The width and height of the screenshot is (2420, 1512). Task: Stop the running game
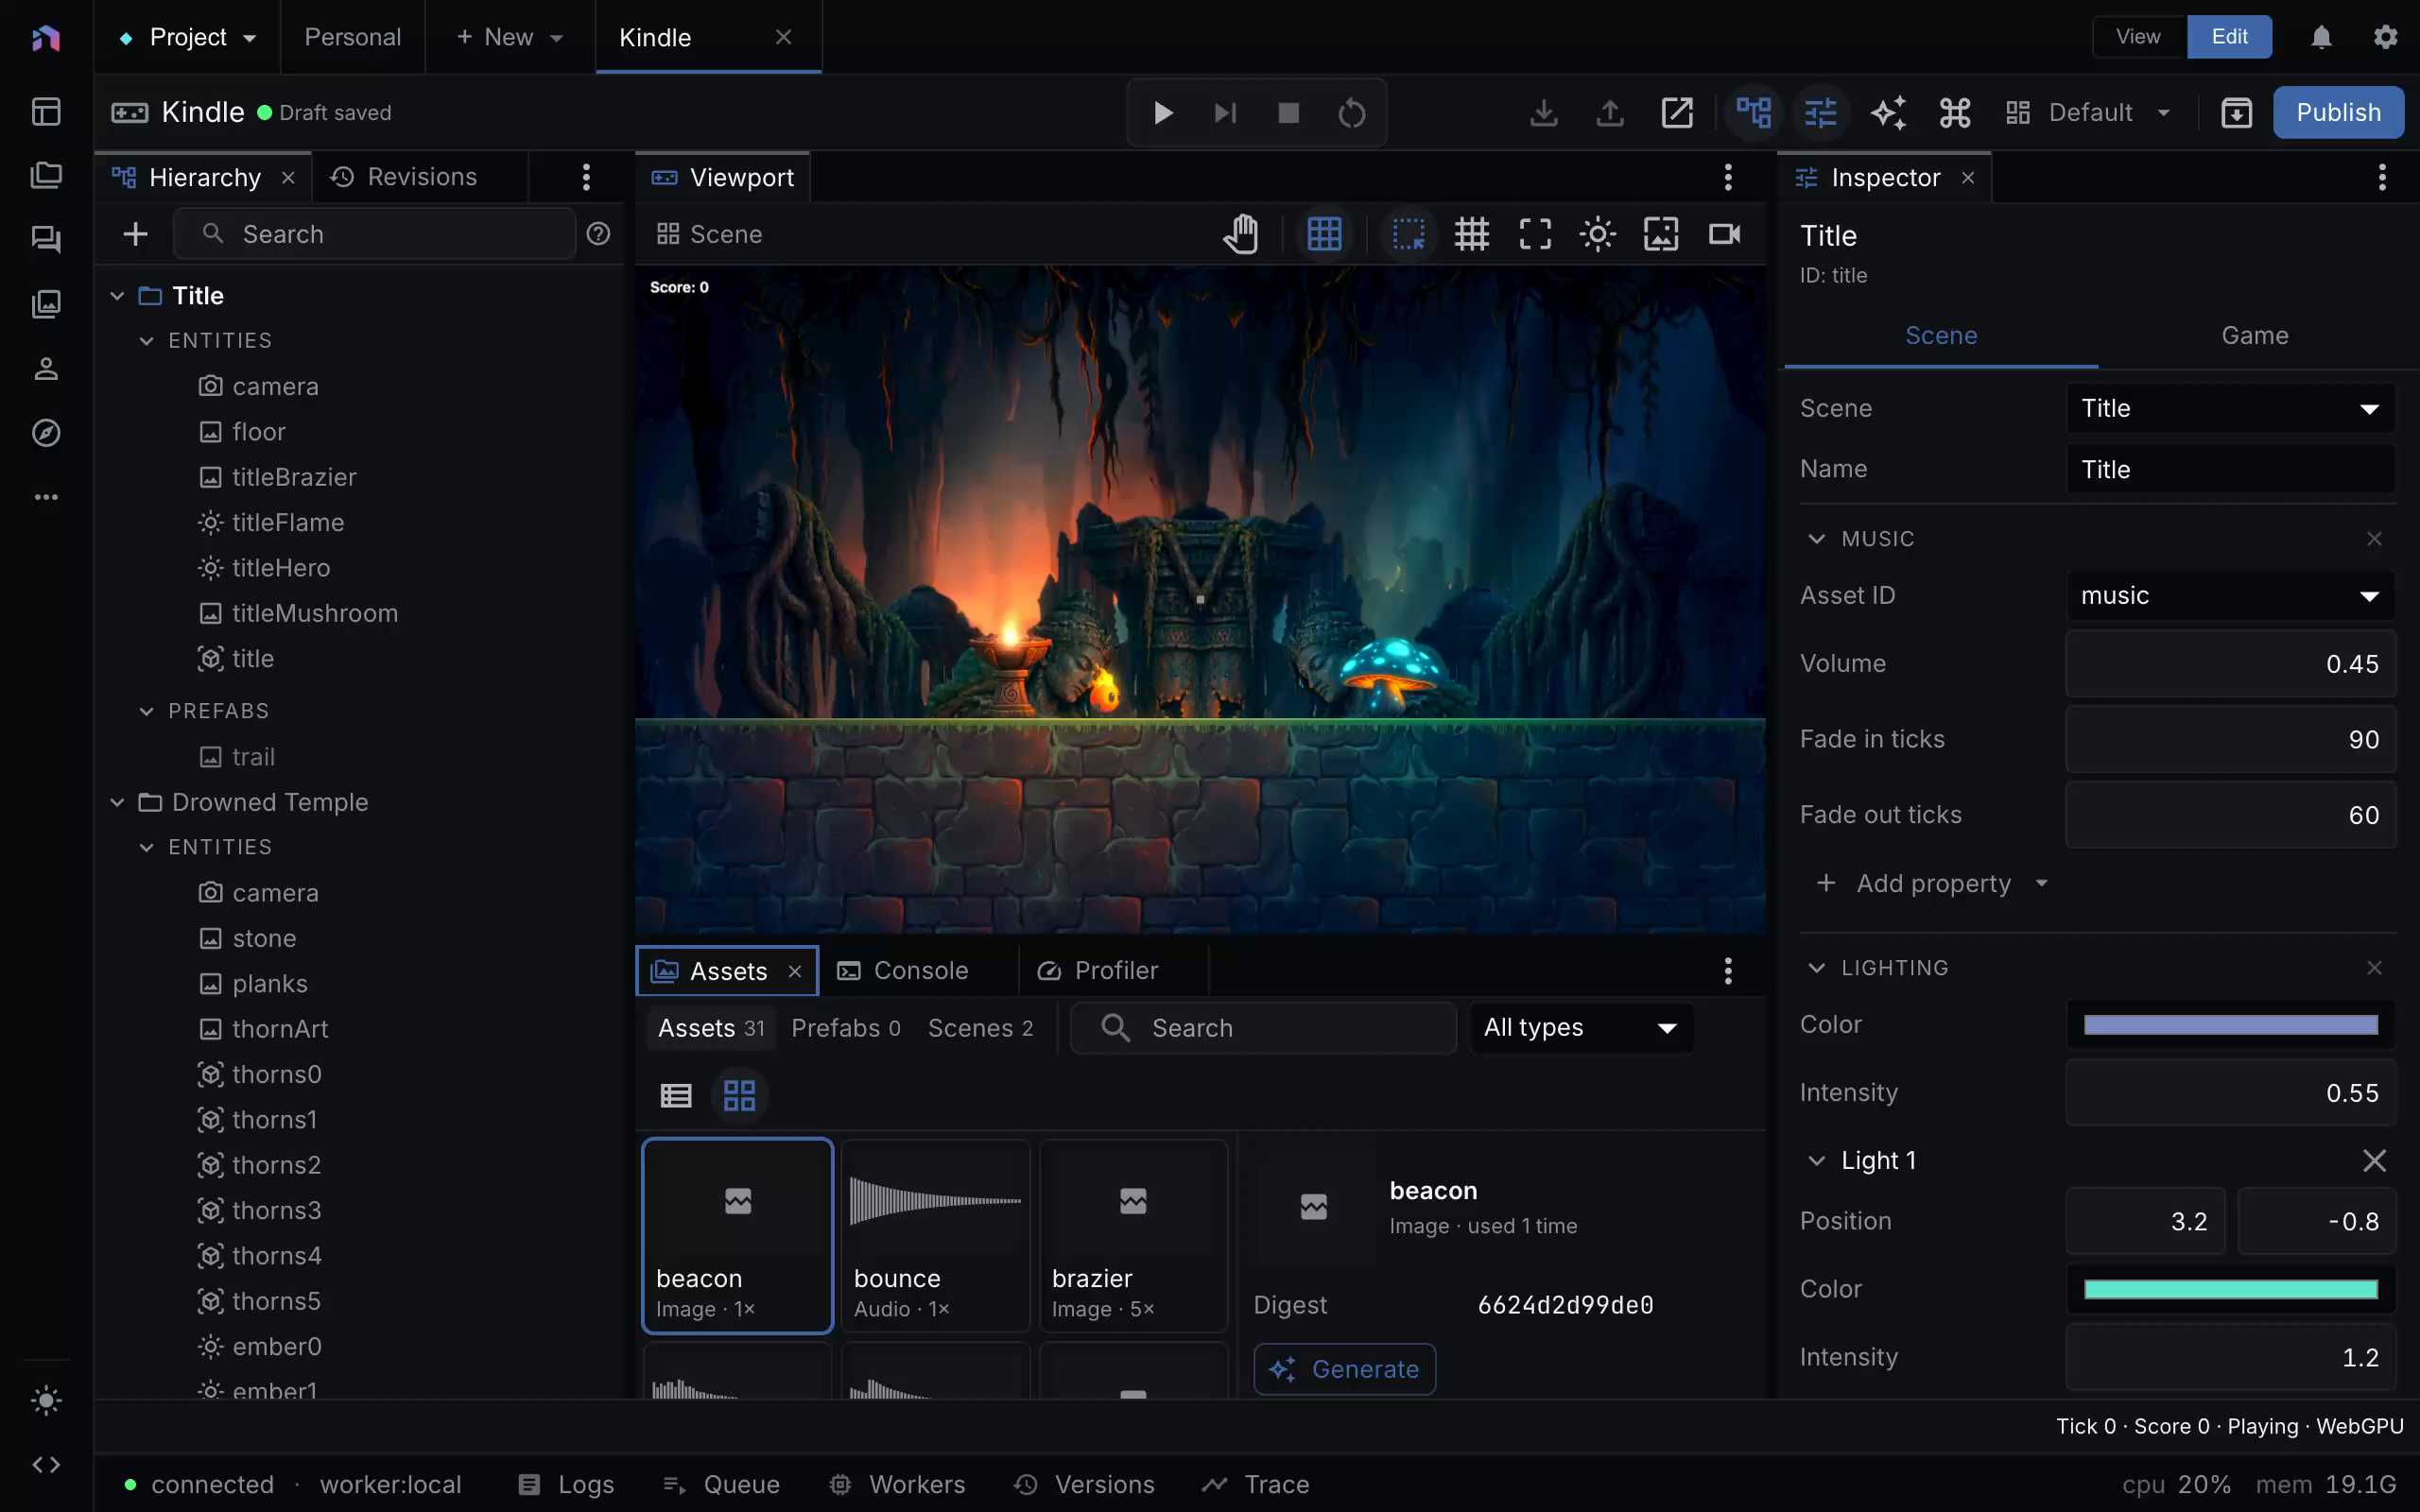pyautogui.click(x=1288, y=112)
